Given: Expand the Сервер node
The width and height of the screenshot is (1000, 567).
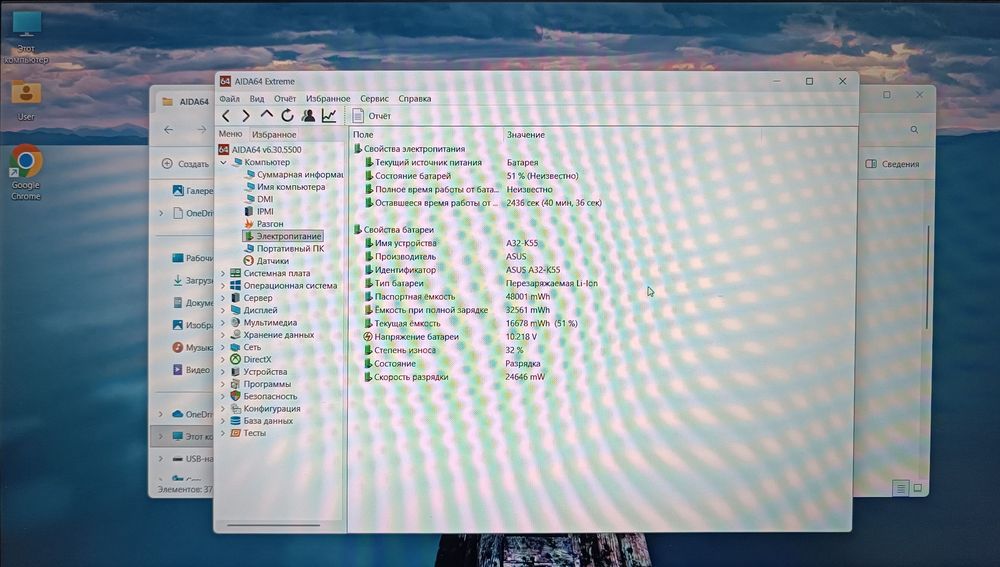Looking at the screenshot, I should 223,298.
